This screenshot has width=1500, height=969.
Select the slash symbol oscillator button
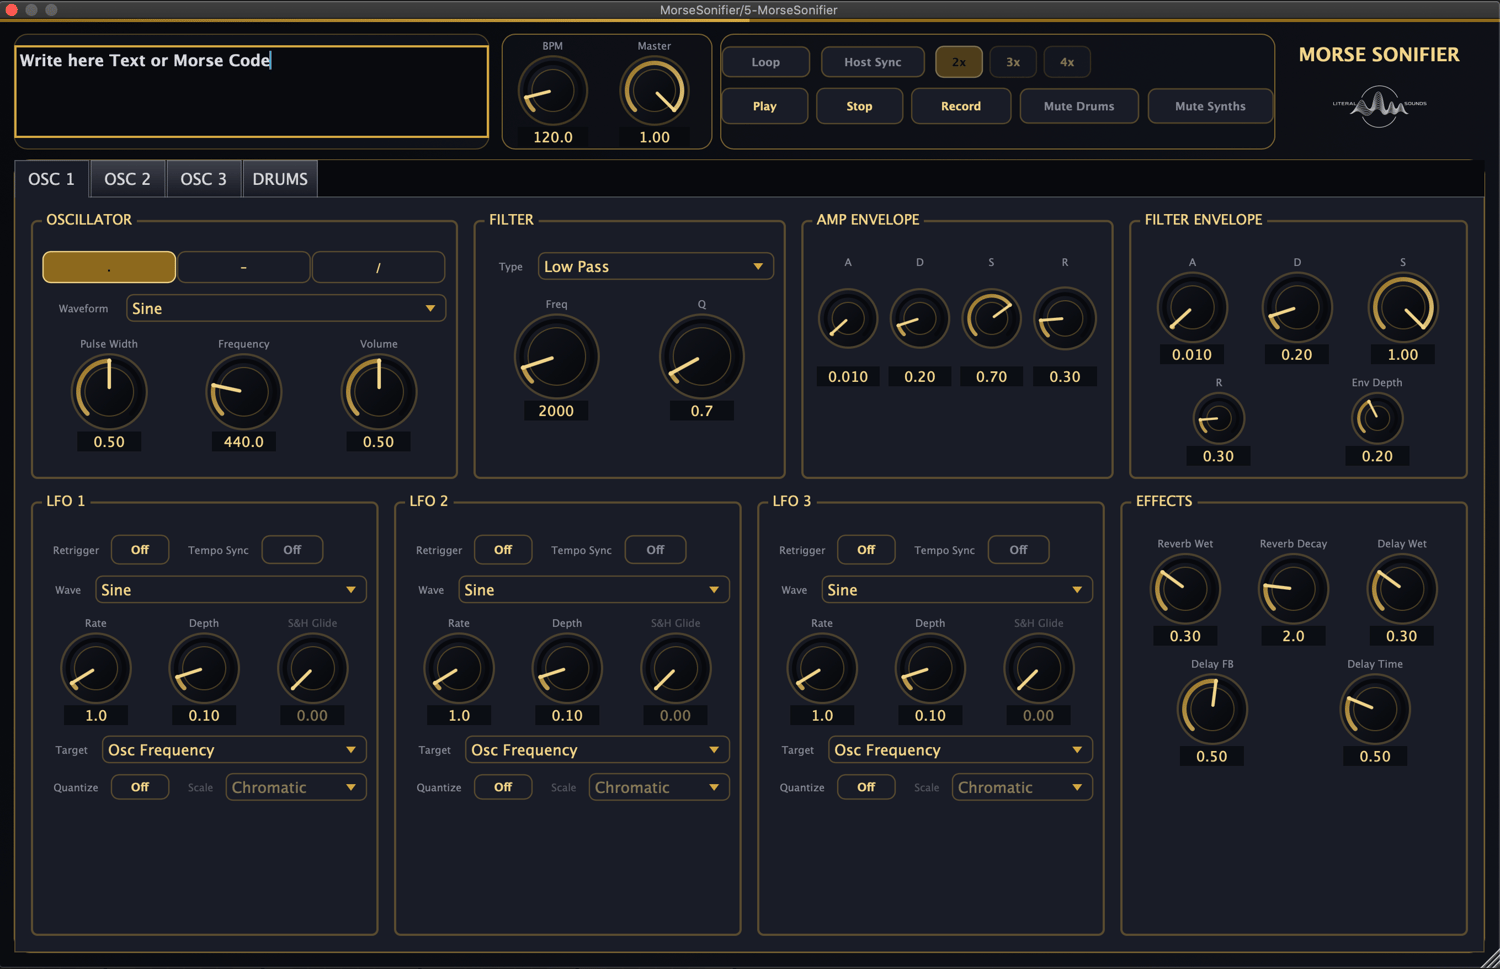click(x=378, y=267)
